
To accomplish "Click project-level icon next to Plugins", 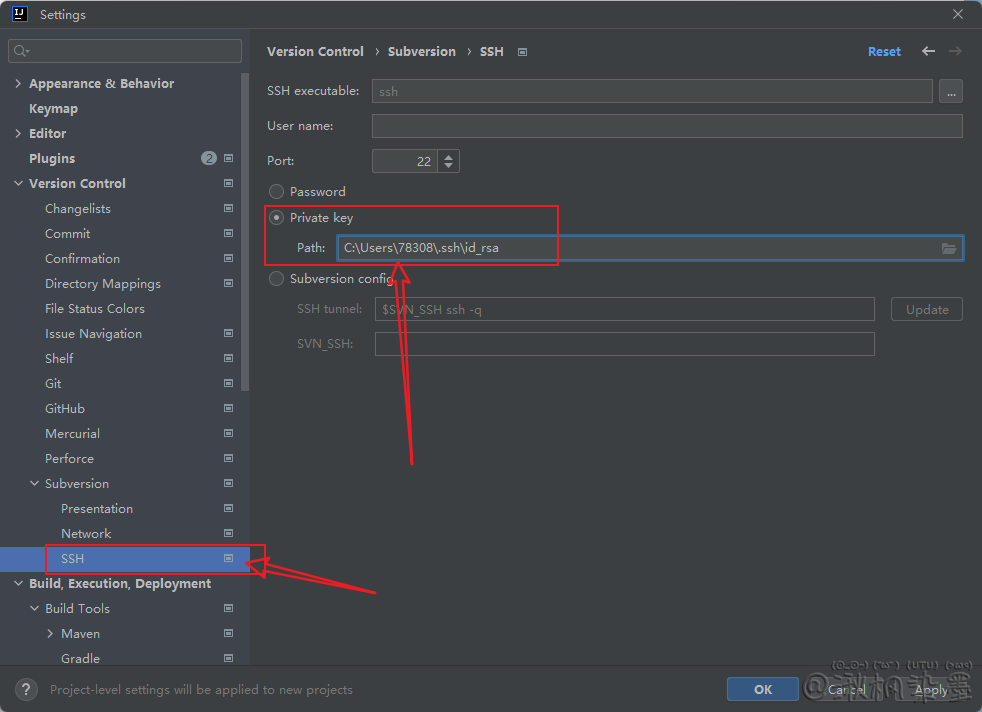I will point(229,158).
